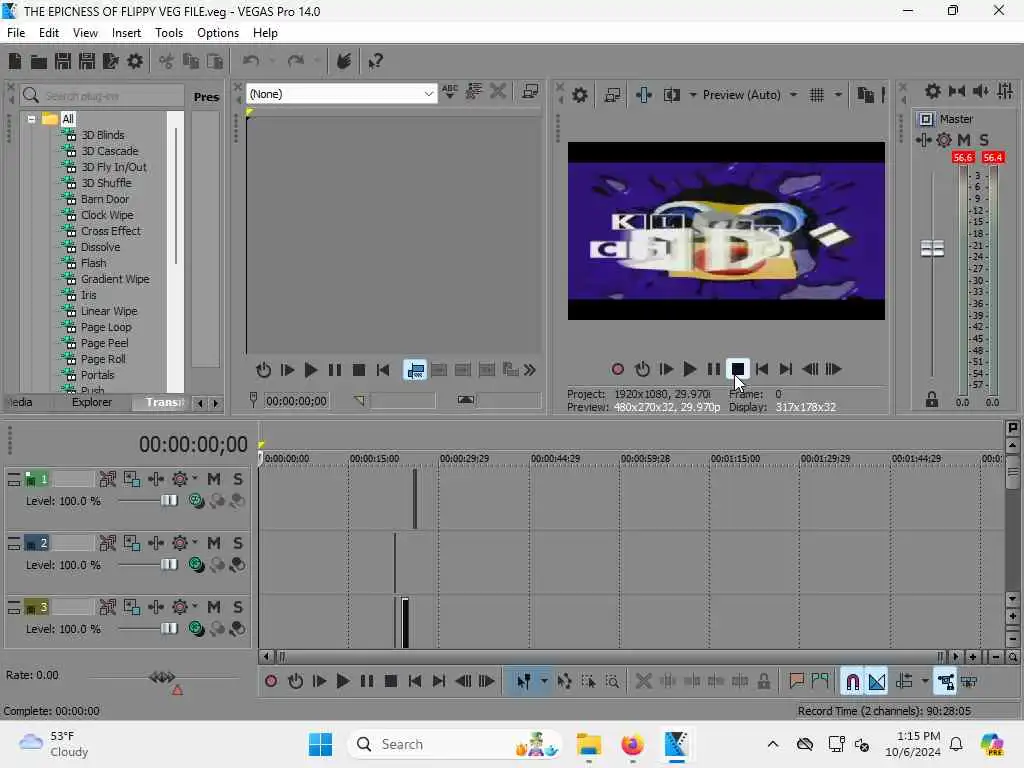Click the Master volume fader handle
This screenshot has width=1024, height=768.
932,249
